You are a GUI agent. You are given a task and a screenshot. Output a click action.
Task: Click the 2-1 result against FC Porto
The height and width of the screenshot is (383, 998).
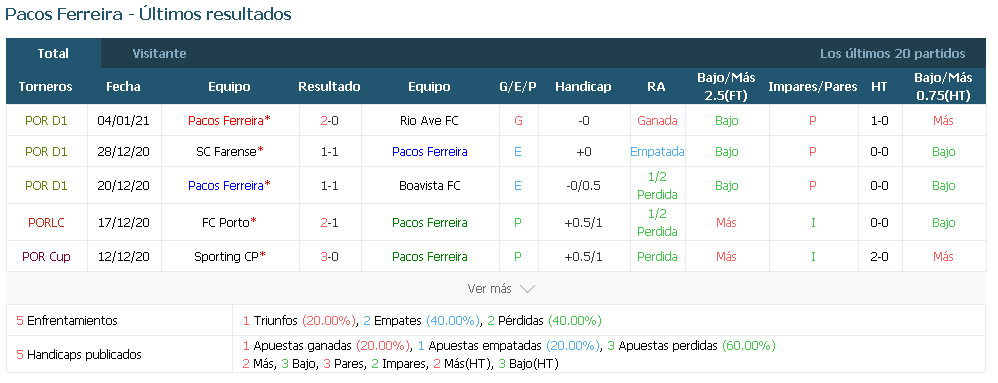pyautogui.click(x=329, y=222)
